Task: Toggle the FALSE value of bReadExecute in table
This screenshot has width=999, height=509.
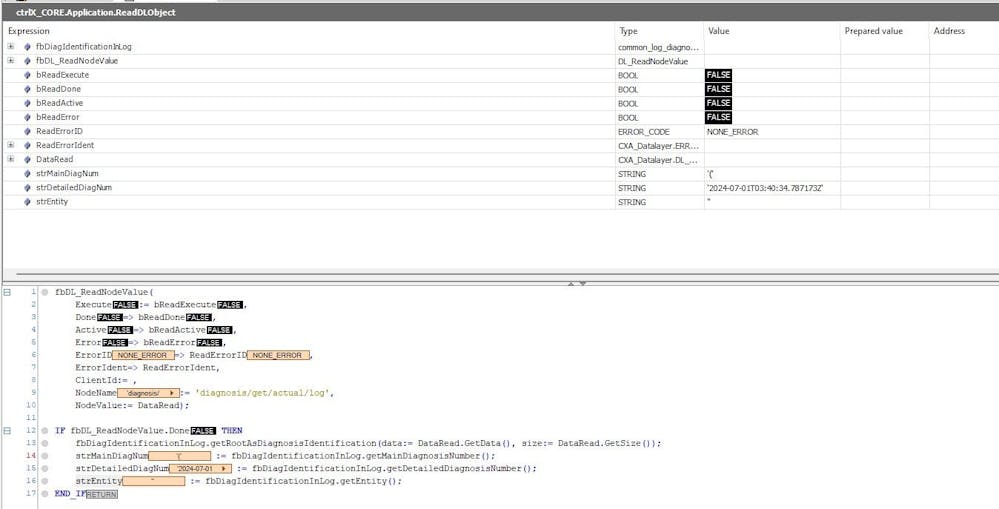Action: 718,75
